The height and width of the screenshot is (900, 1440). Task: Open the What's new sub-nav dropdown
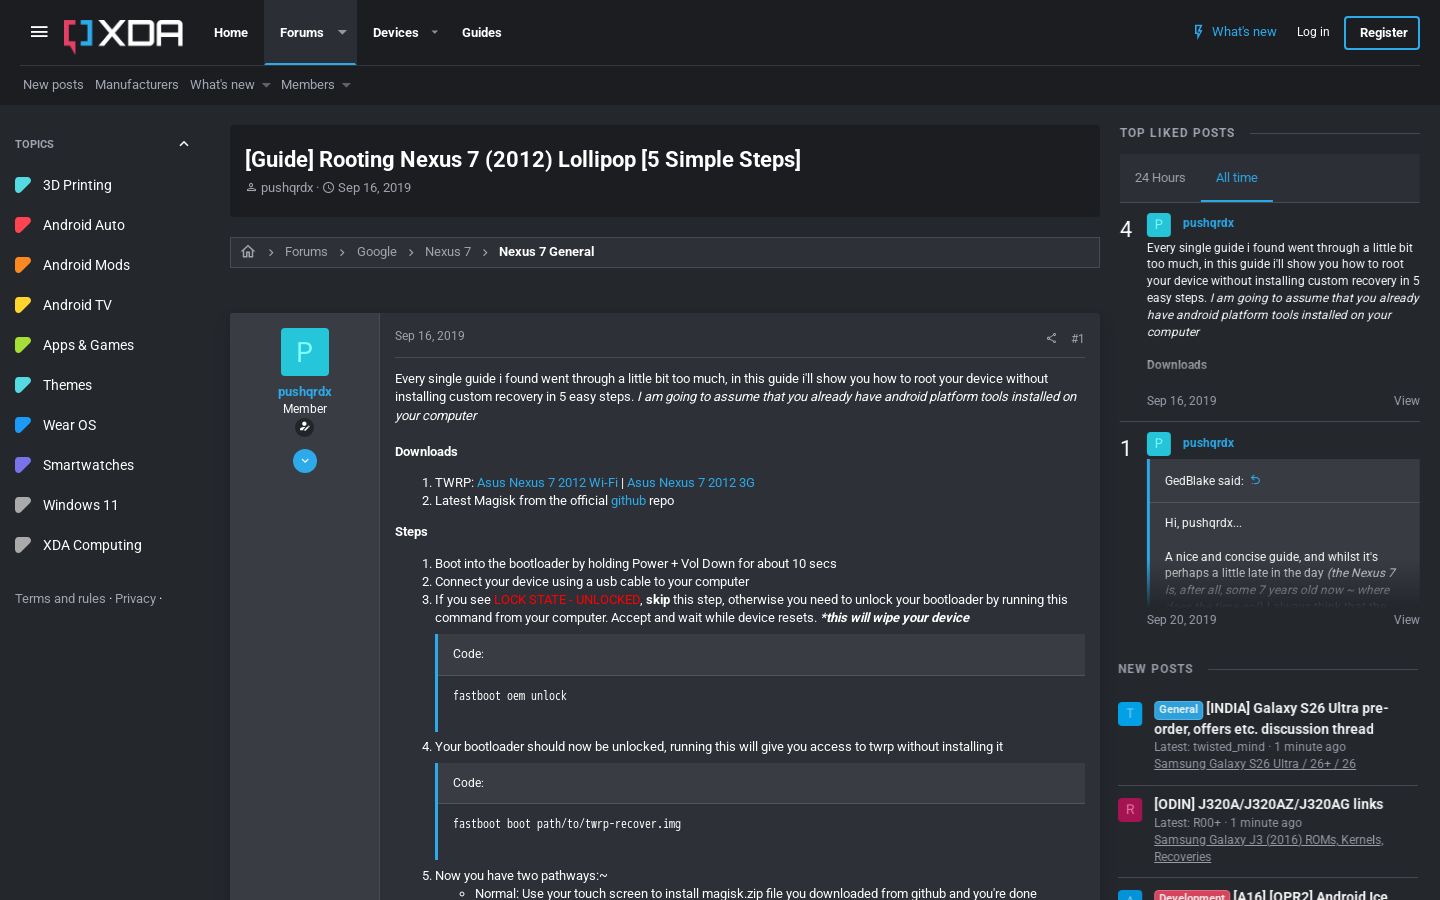(266, 85)
